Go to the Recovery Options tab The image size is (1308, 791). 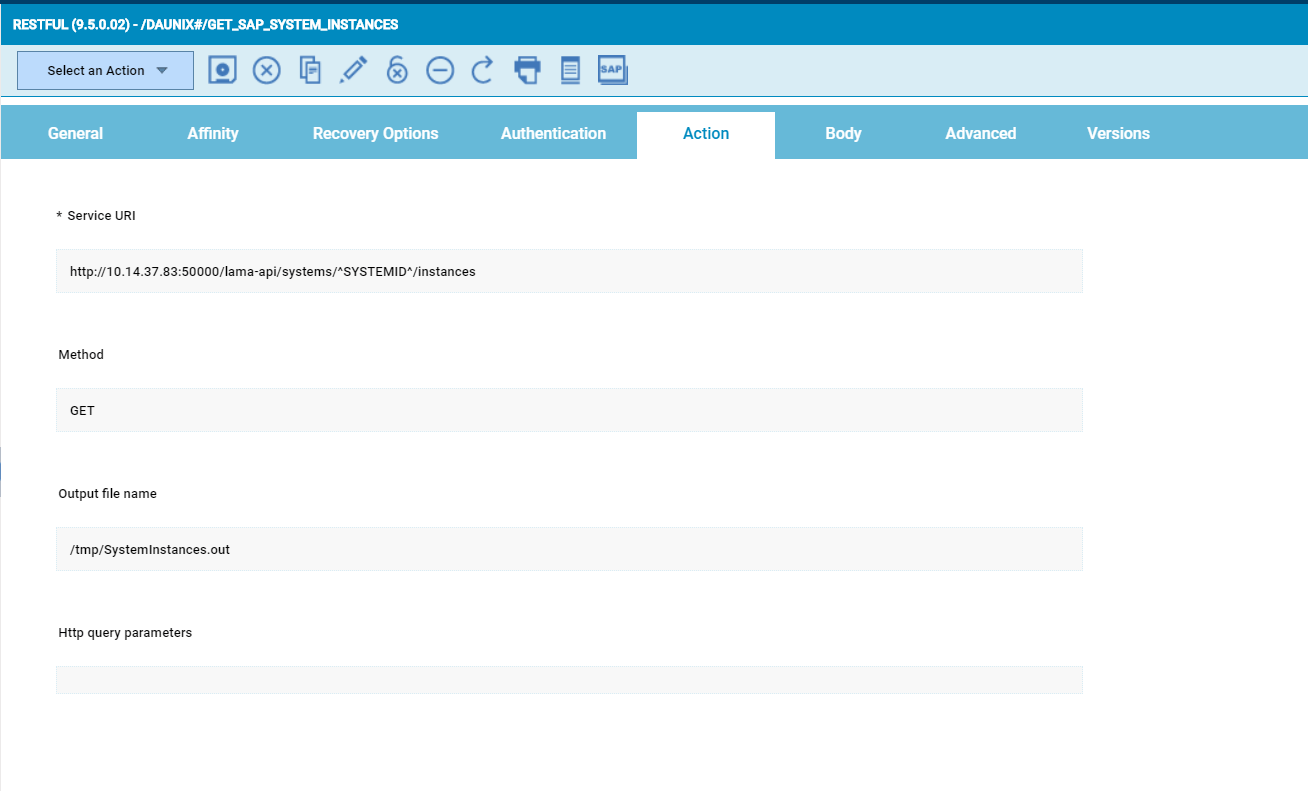click(375, 134)
